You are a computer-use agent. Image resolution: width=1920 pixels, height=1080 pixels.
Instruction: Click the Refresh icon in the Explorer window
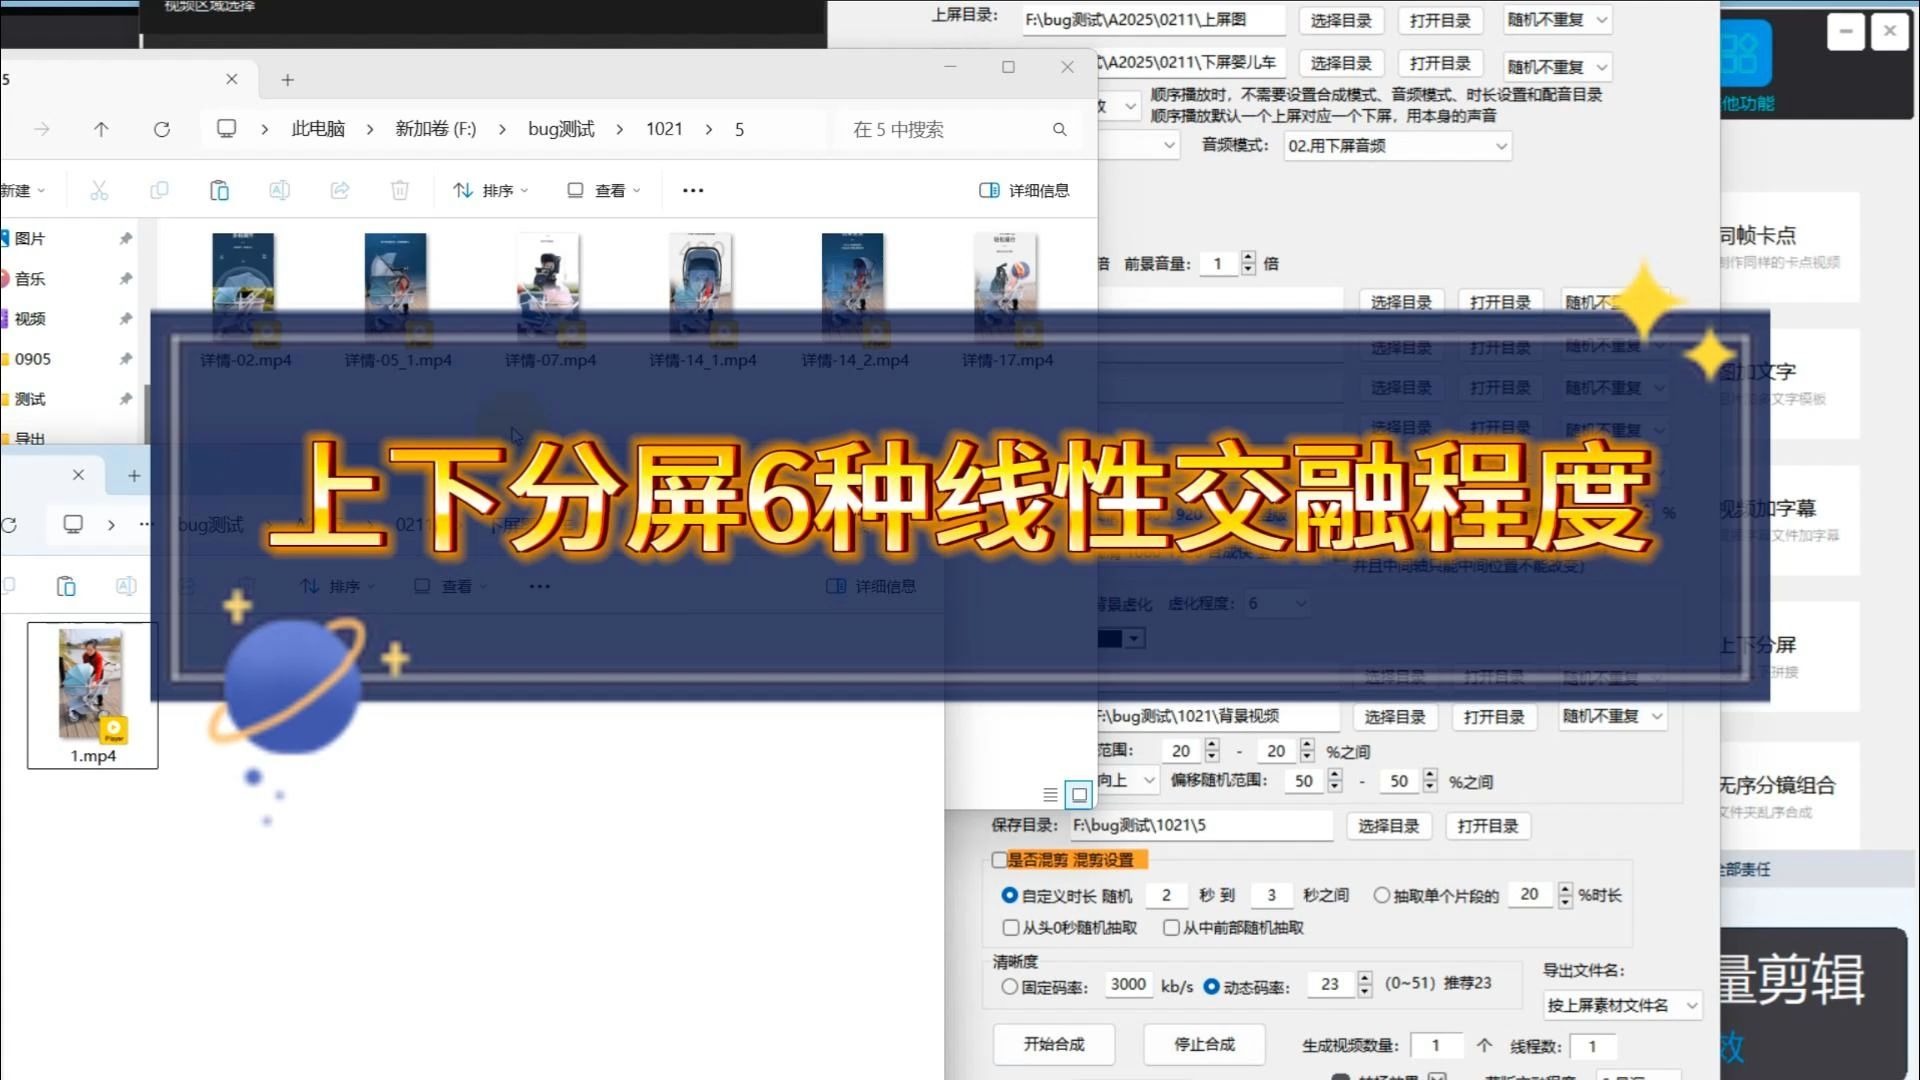161,129
